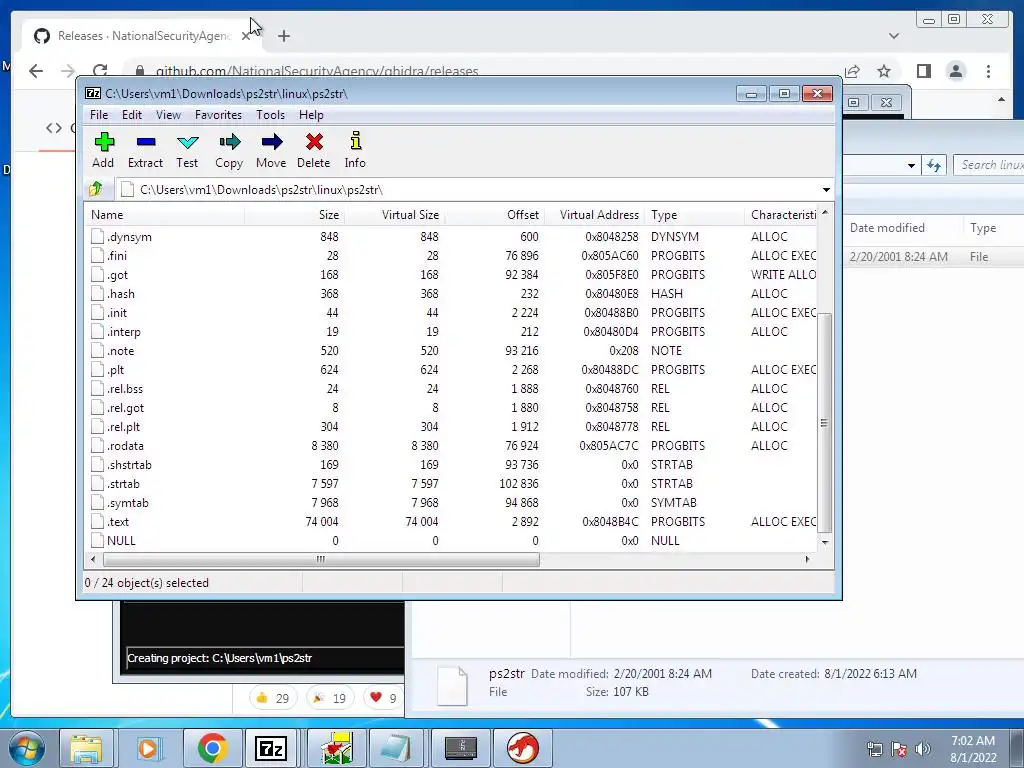The image size is (1024, 768).
Task: Select the .plt section entry
Action: tap(451, 370)
